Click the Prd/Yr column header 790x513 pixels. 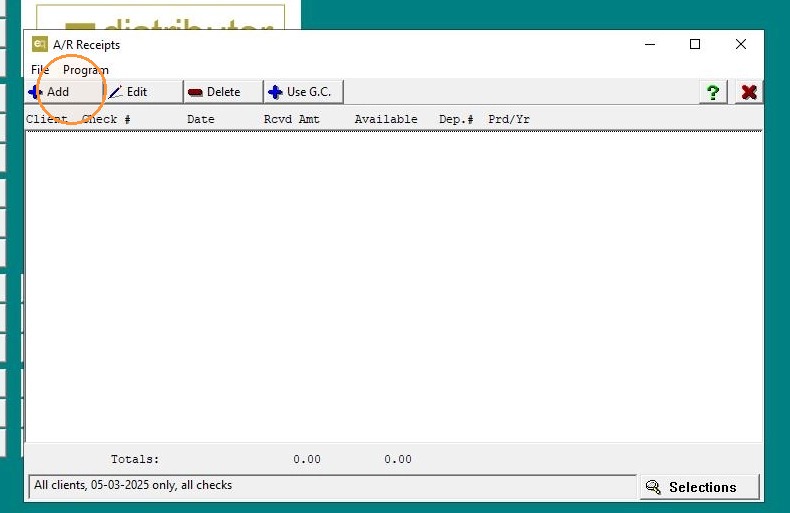pyautogui.click(x=509, y=119)
